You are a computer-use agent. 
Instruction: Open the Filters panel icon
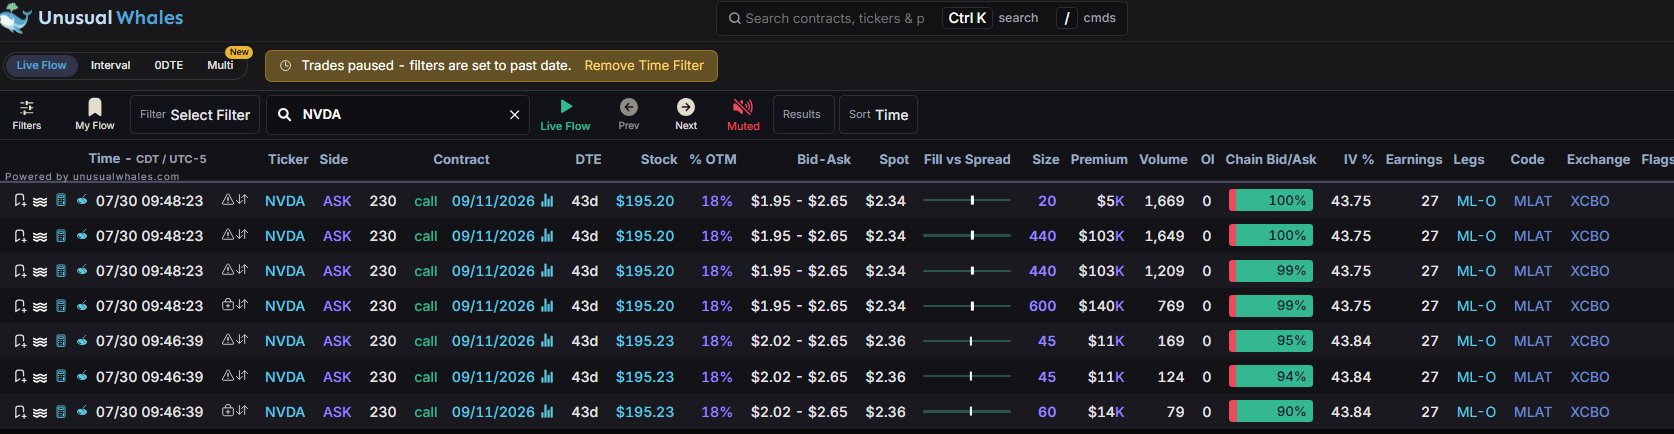[27, 114]
